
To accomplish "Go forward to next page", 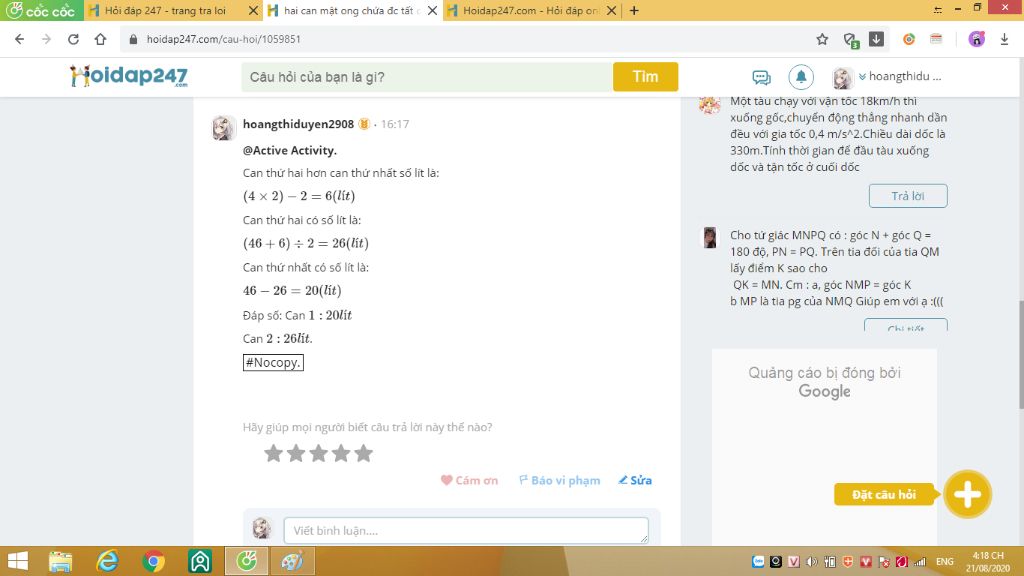I will [x=46, y=39].
